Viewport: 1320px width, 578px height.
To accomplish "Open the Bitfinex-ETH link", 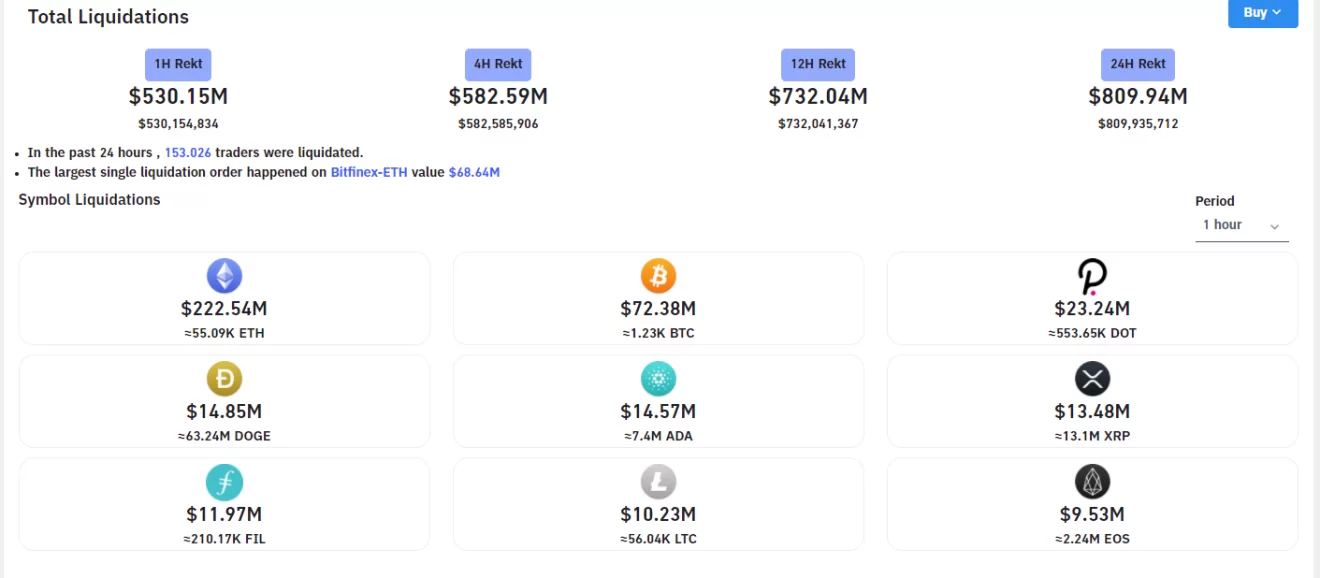I will click(x=369, y=172).
